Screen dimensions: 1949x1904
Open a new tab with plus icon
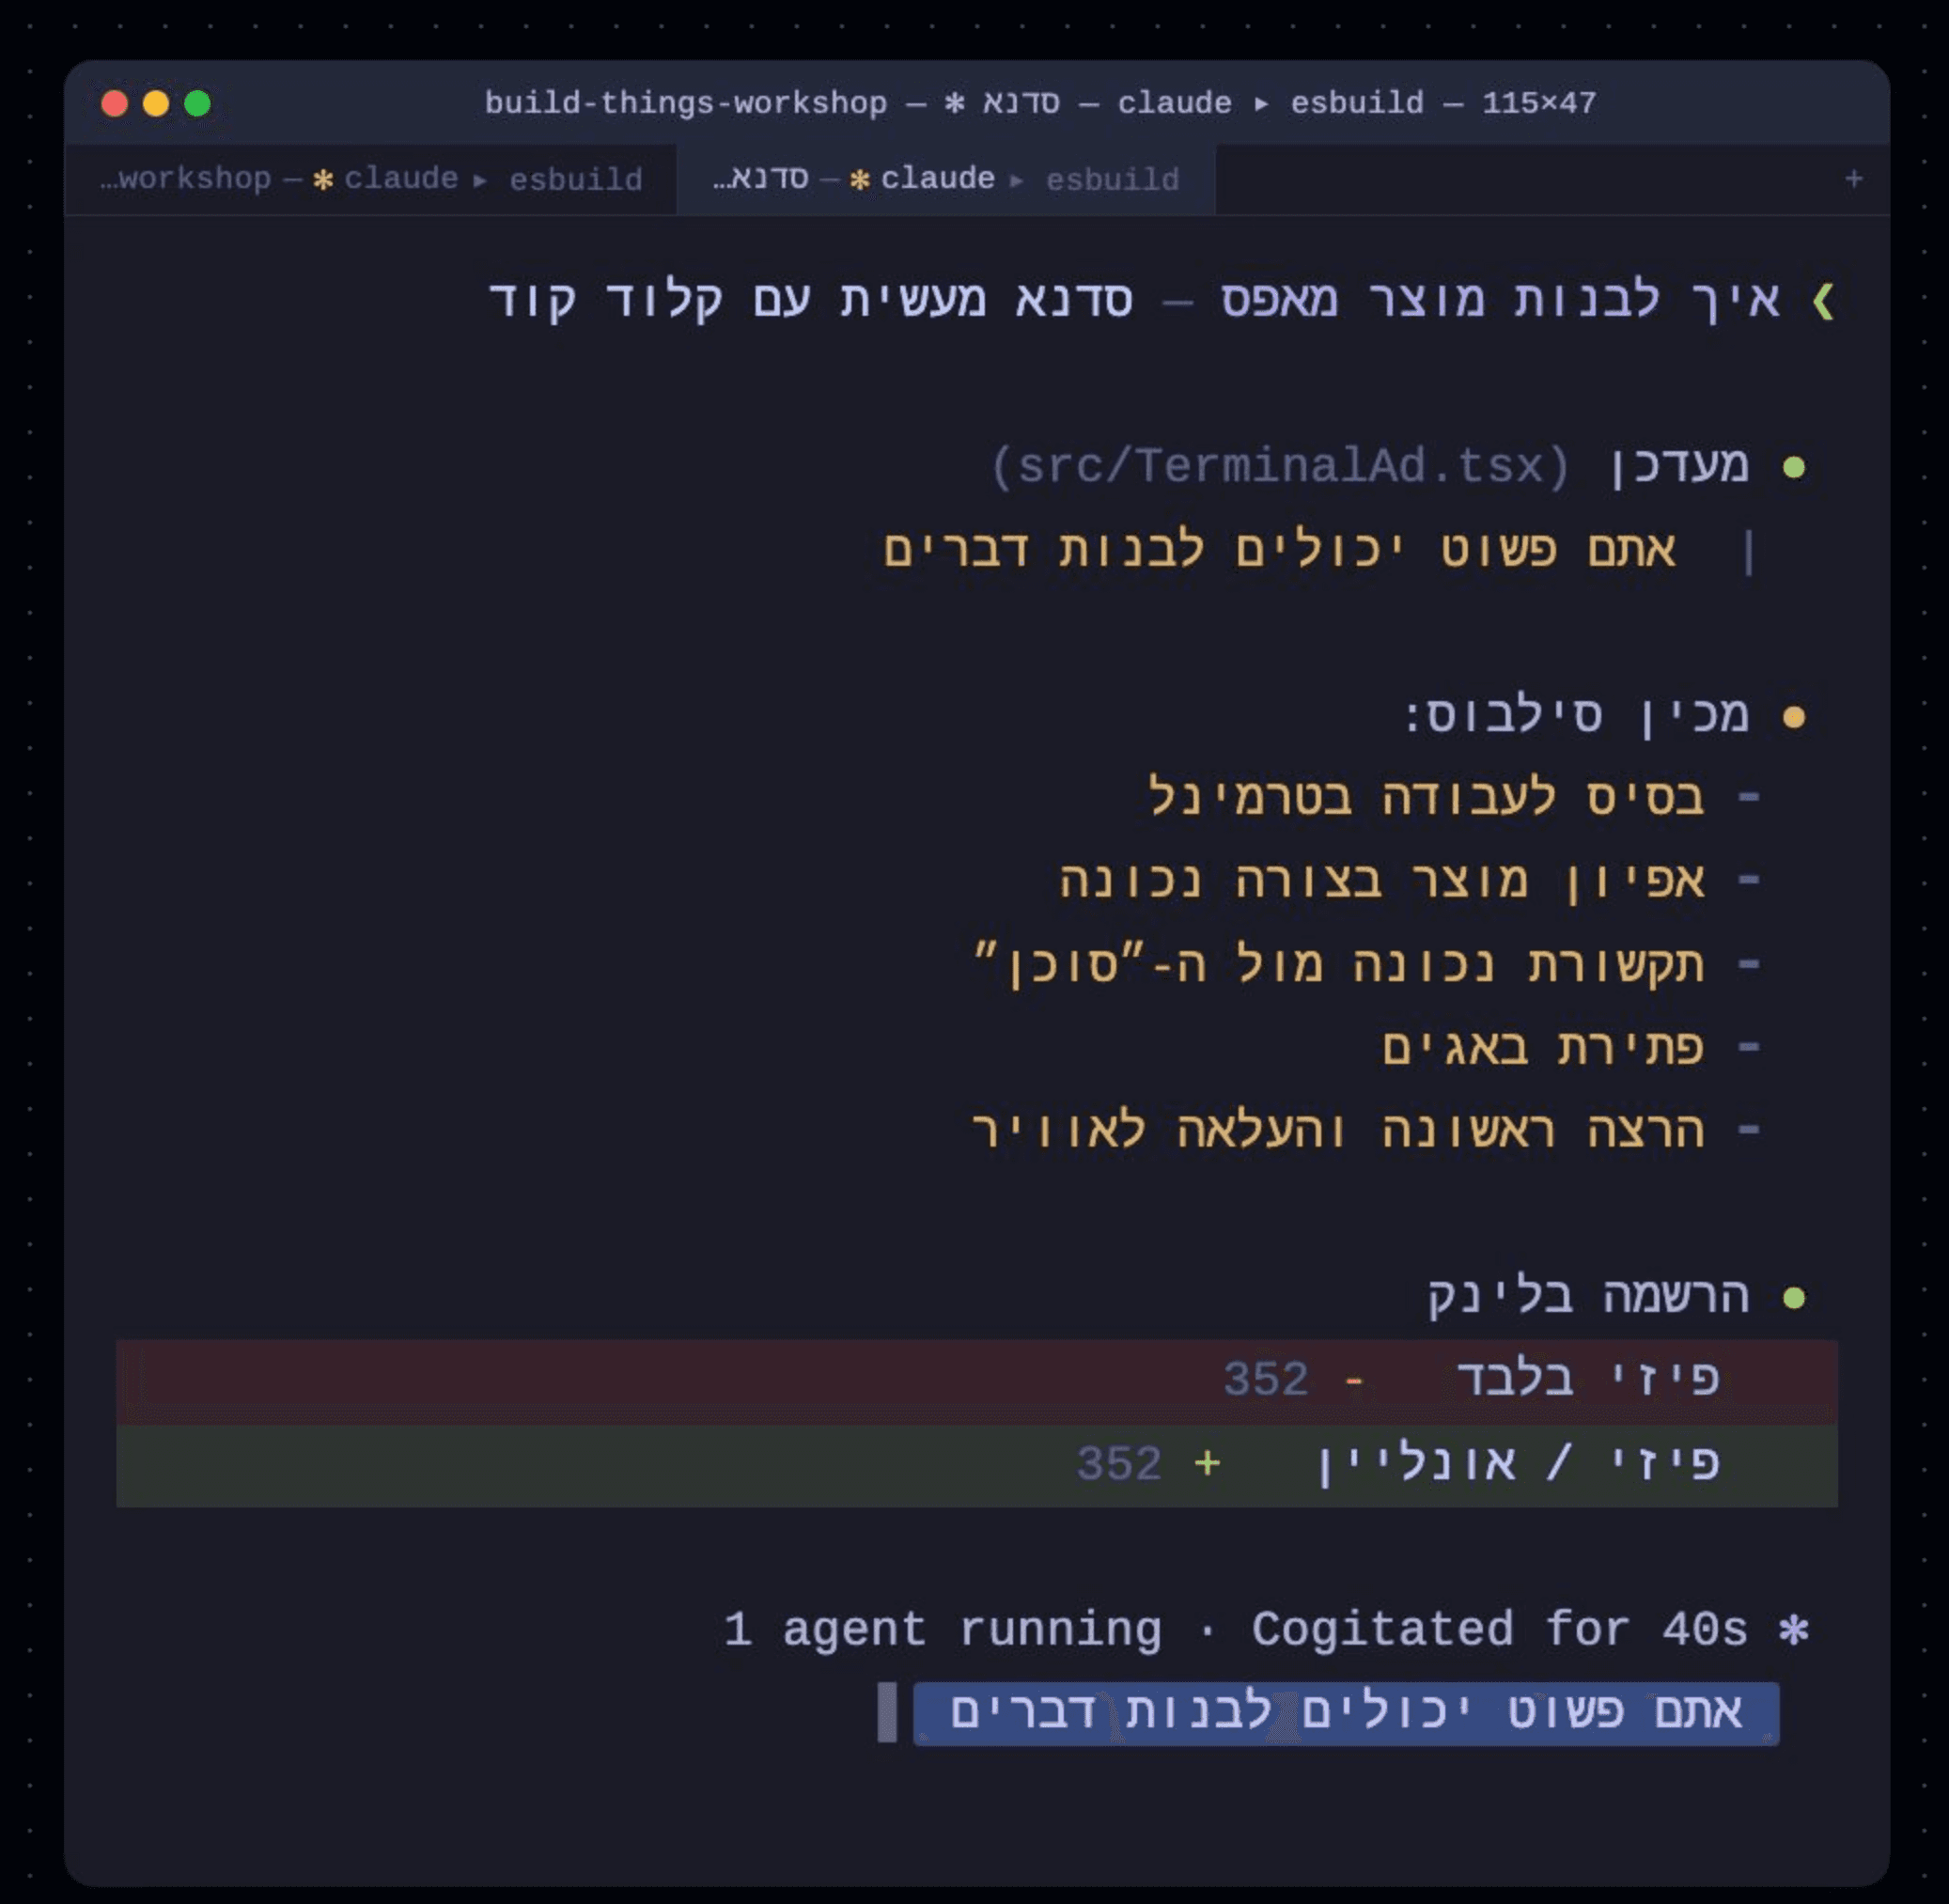pos(1853,179)
